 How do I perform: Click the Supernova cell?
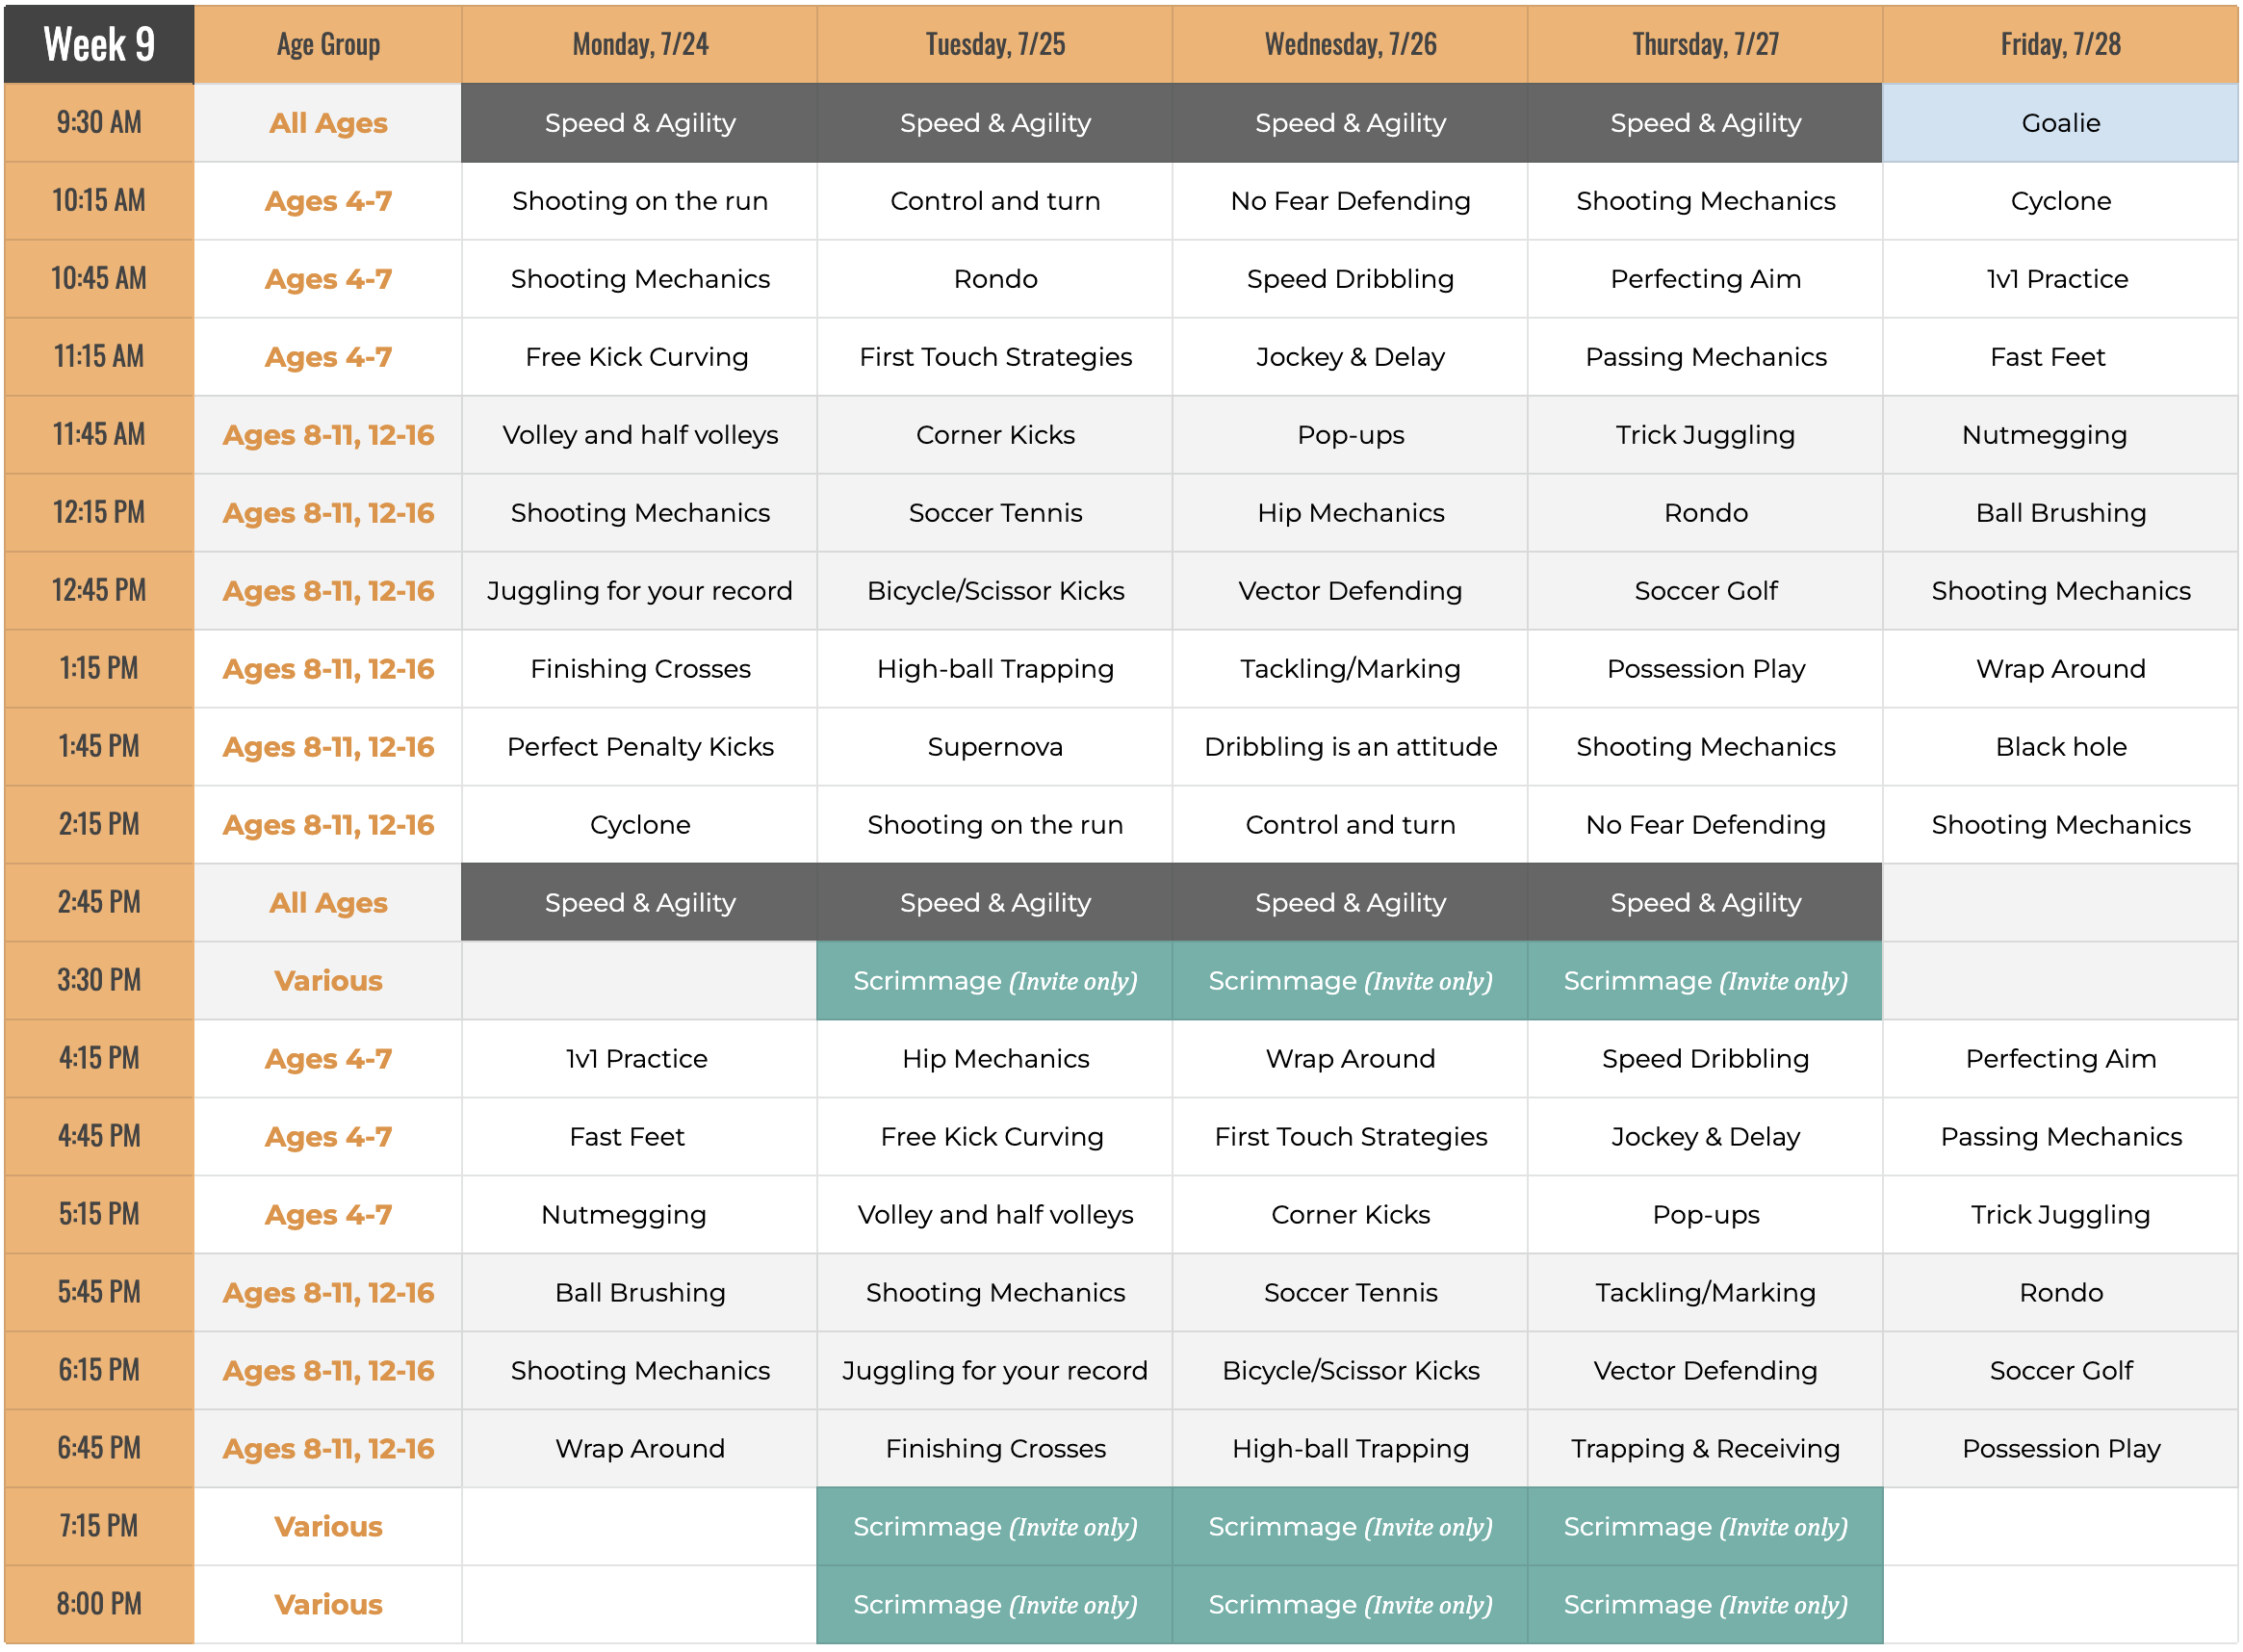pos(995,747)
